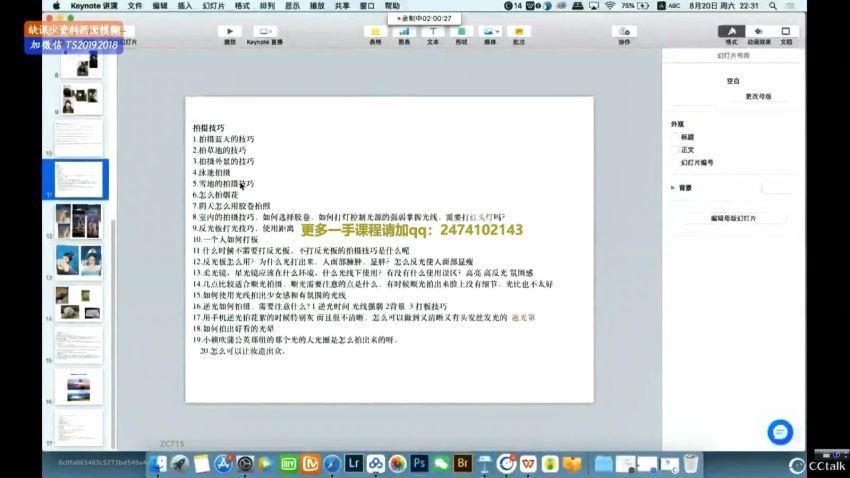The height and width of the screenshot is (478, 850).
Task: Open Keynote 直播 in the toolbar
Action: (x=265, y=31)
